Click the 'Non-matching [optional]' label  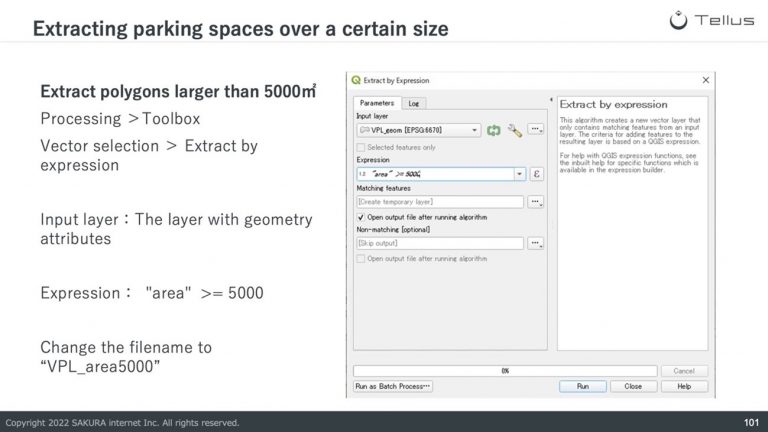click(393, 229)
